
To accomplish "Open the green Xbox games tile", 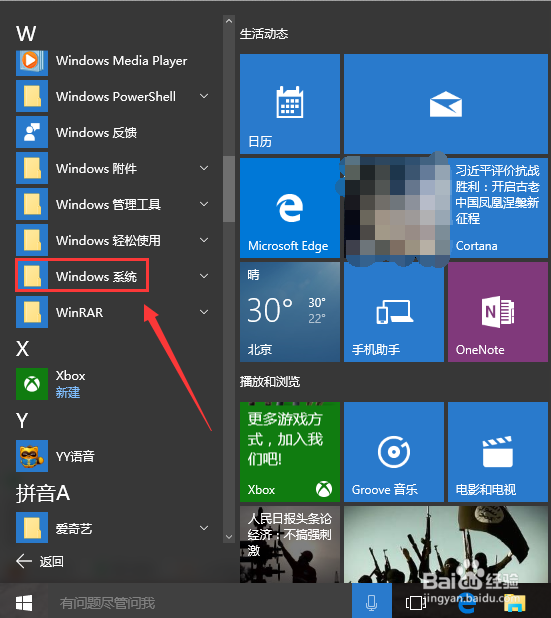I will 290,452.
